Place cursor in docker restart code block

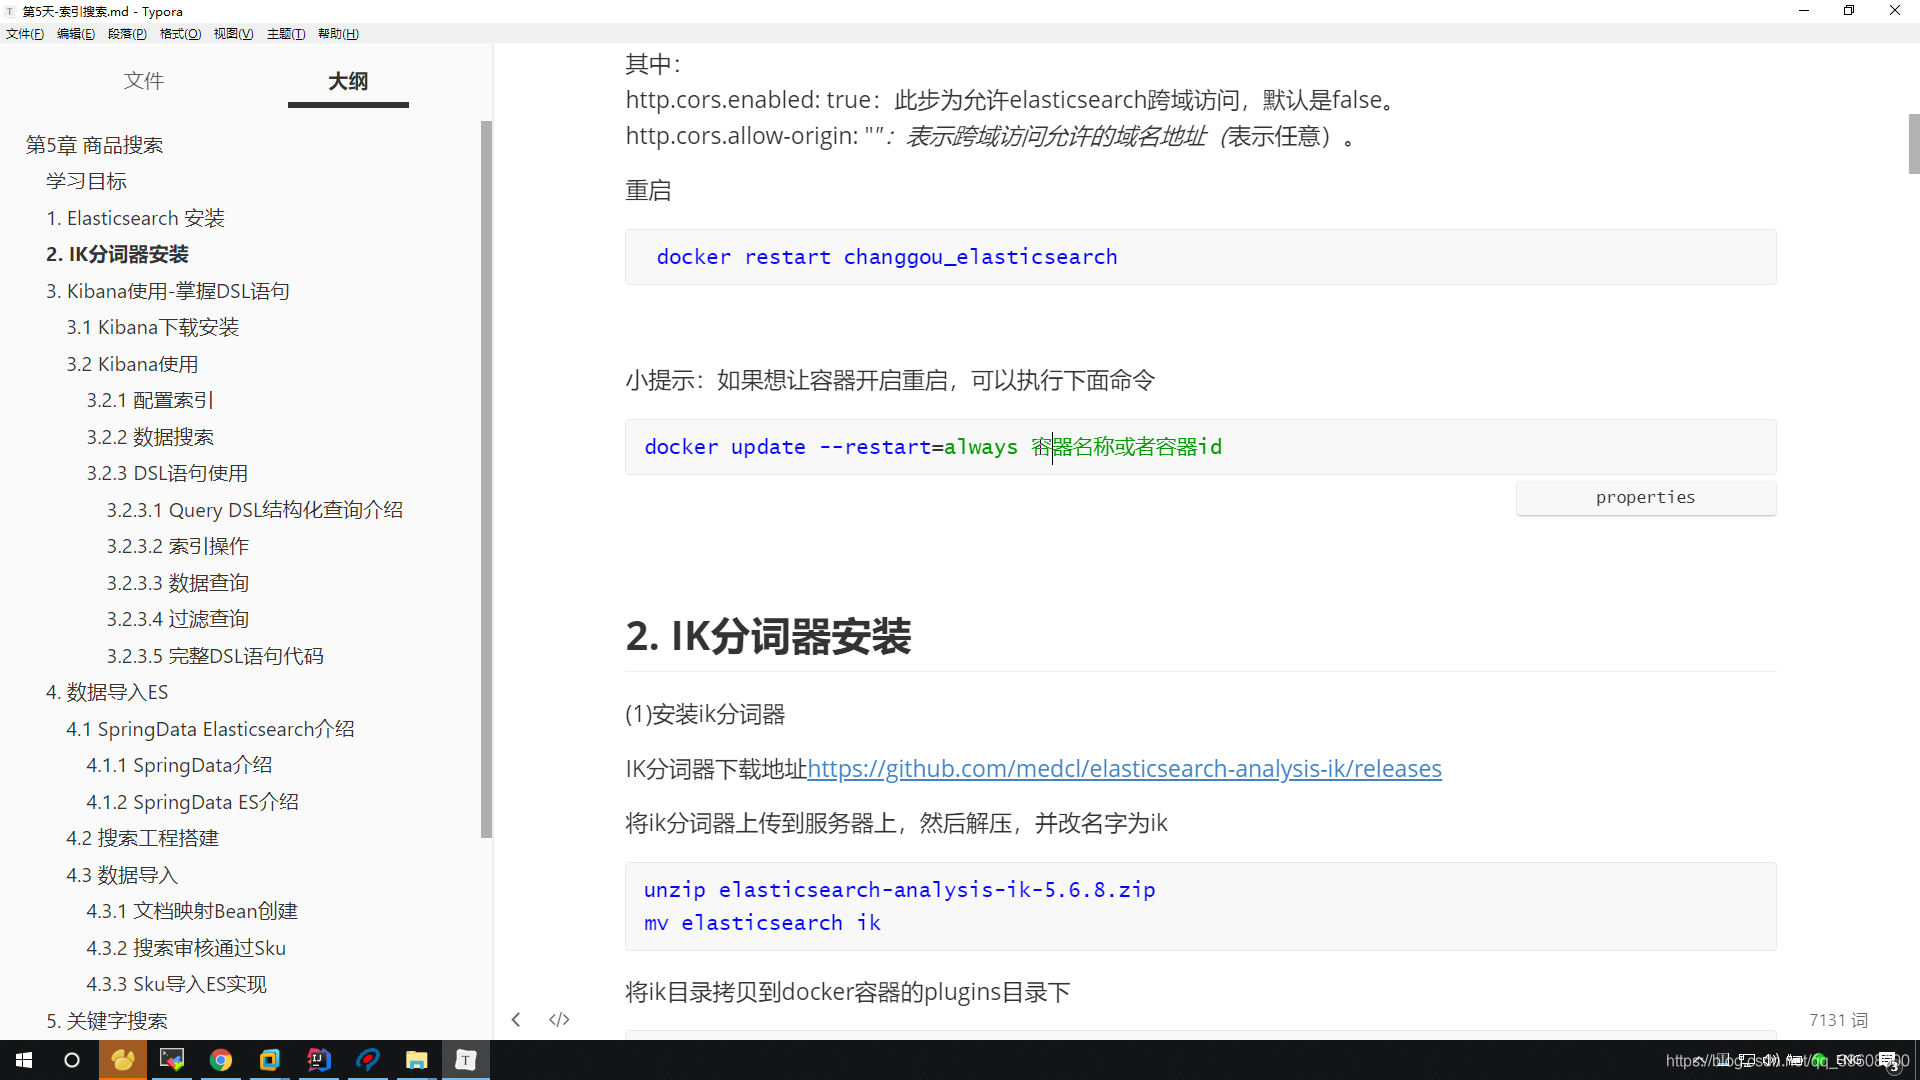point(1200,257)
